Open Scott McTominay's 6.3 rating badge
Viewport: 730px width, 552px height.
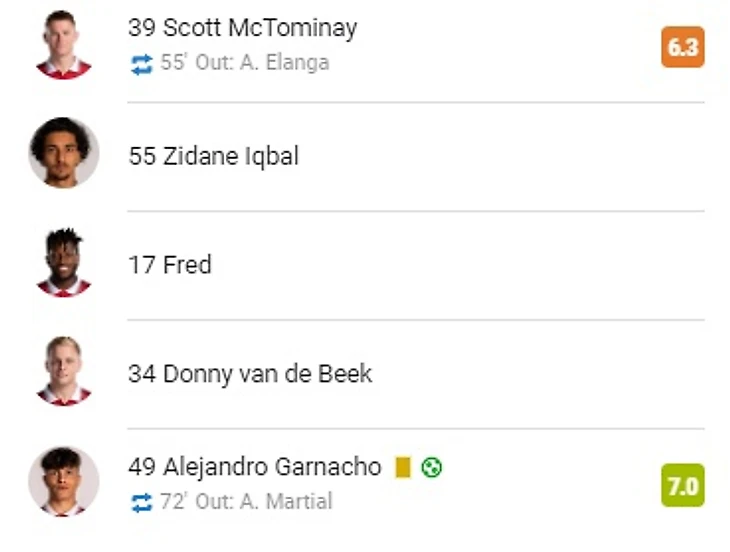tap(683, 47)
